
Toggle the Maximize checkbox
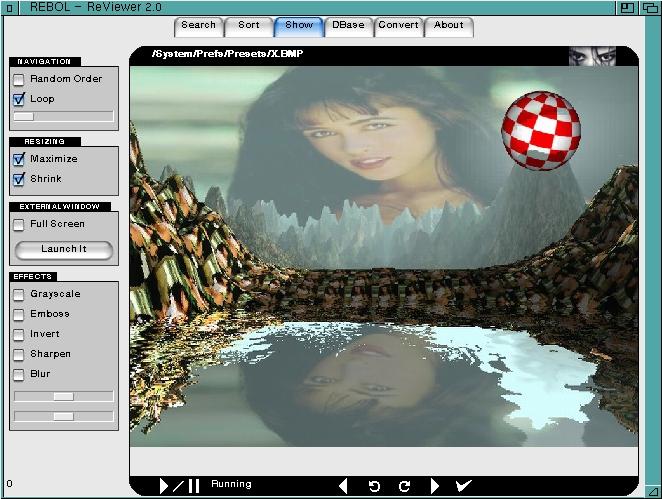19,159
